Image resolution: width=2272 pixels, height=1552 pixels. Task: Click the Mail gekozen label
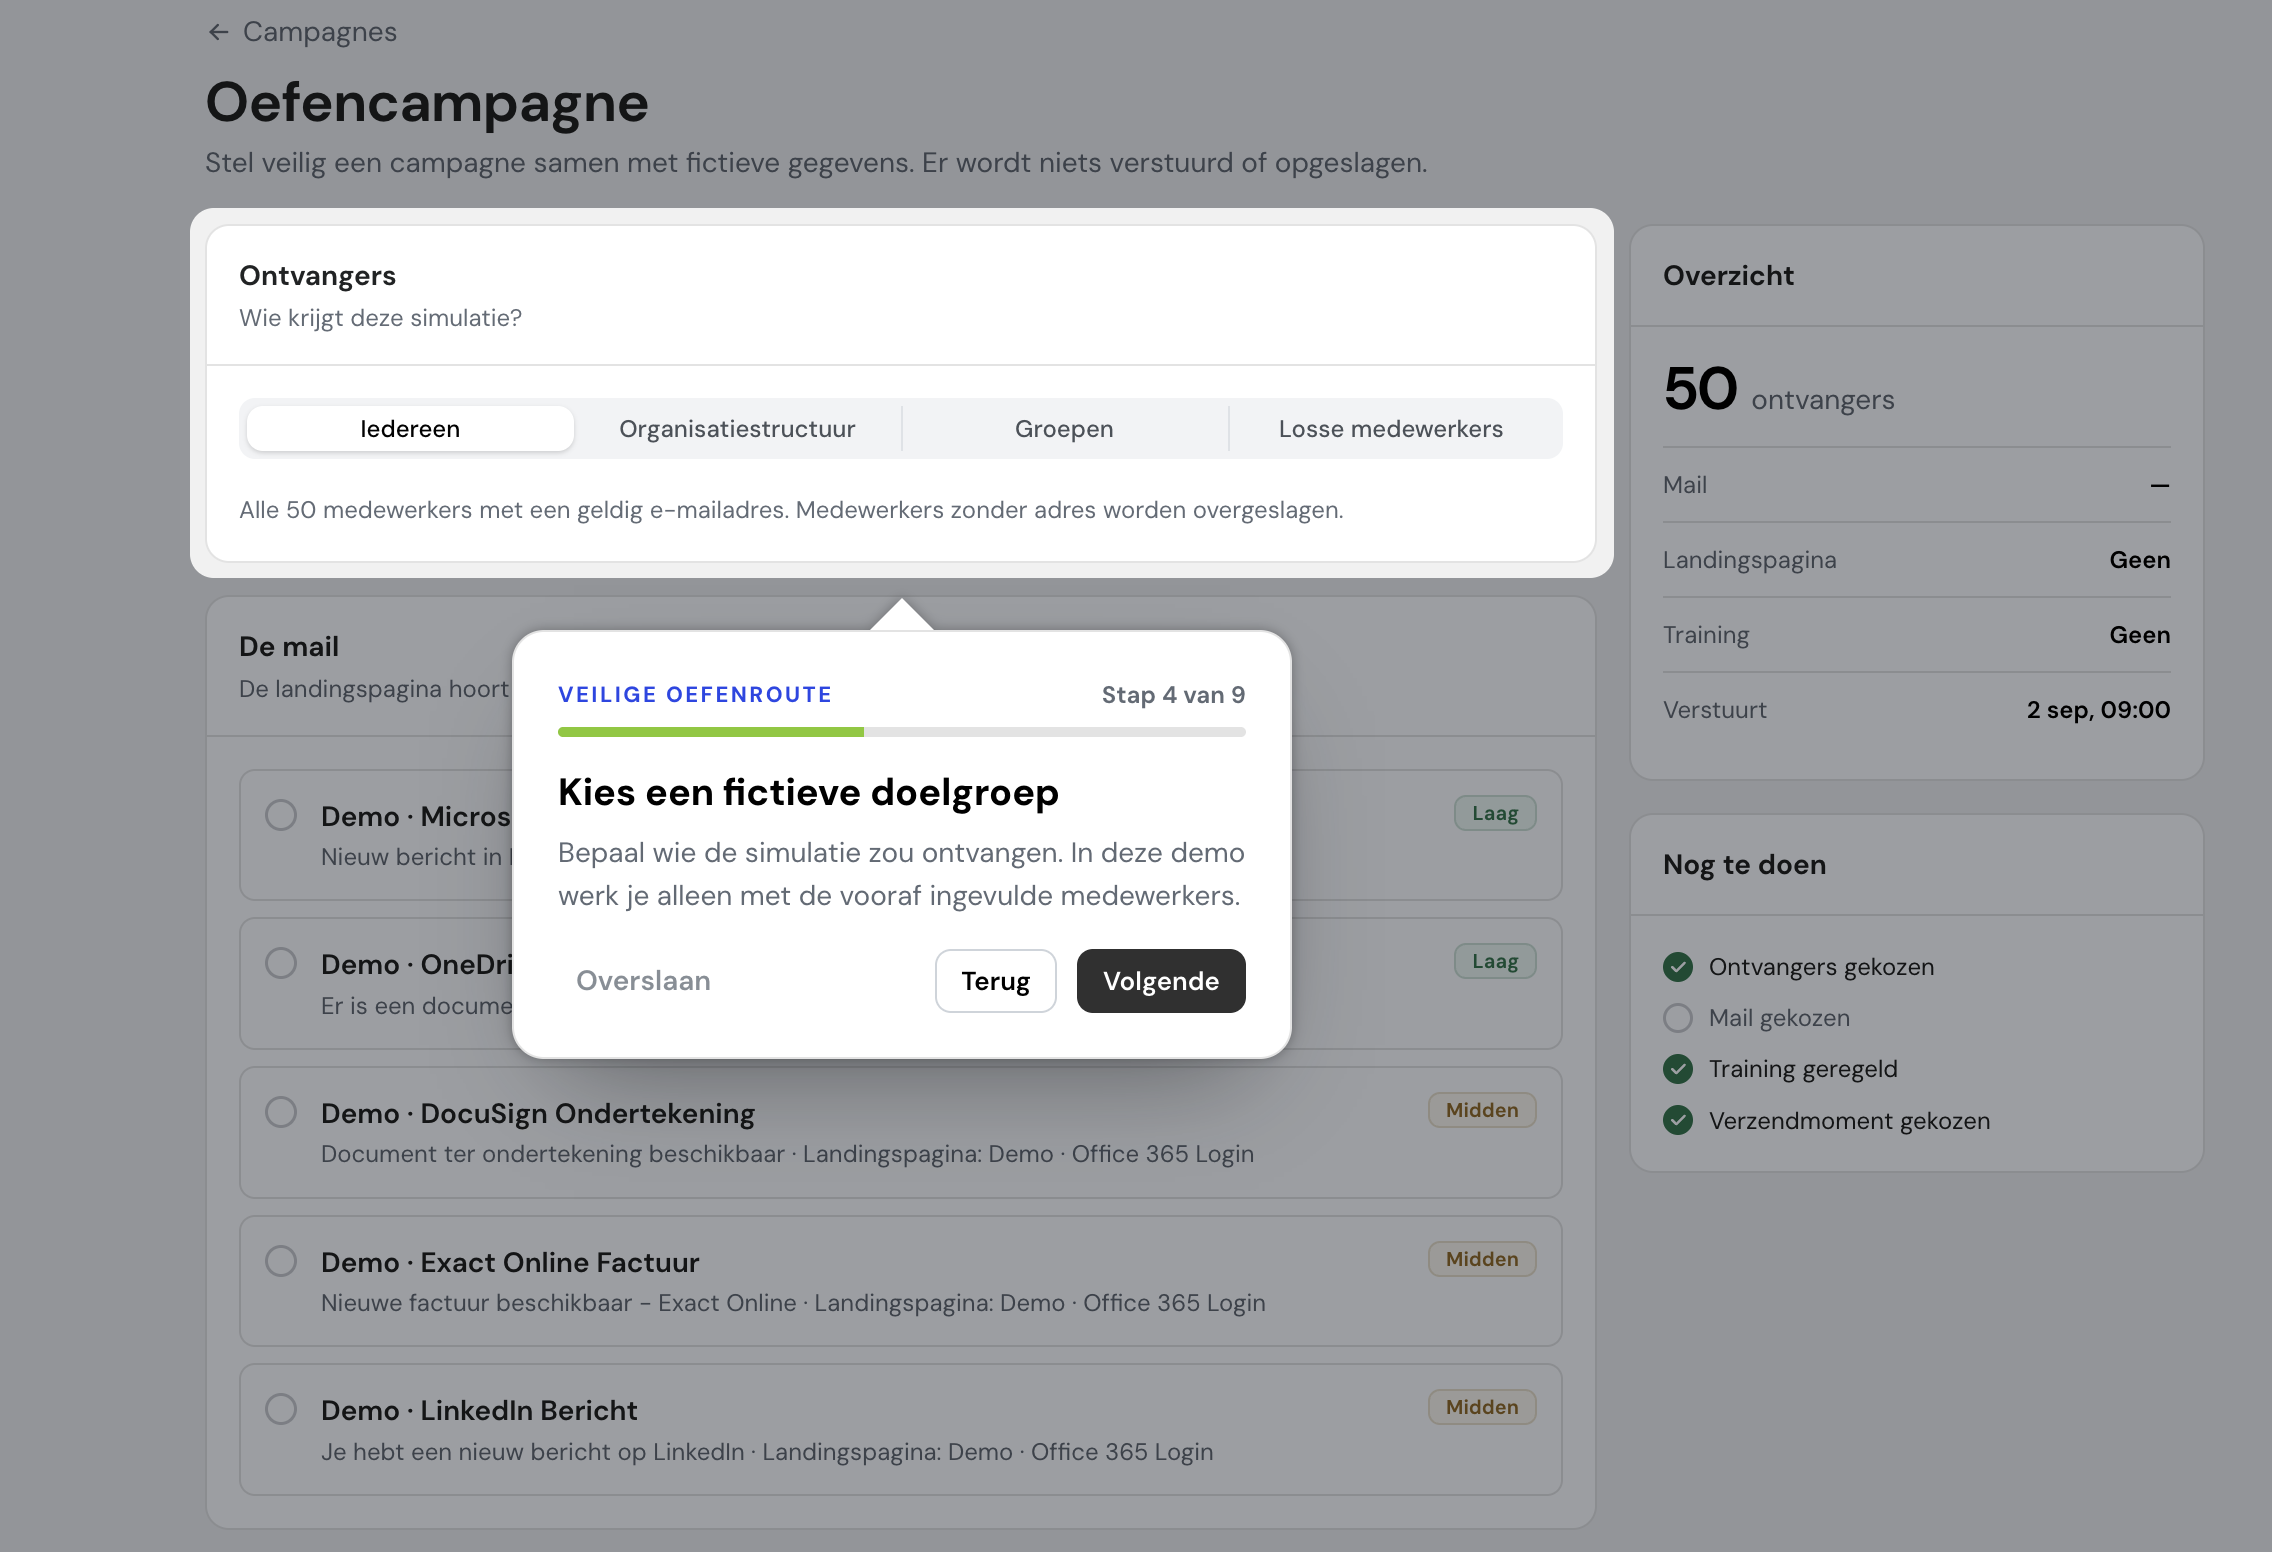point(1779,1018)
